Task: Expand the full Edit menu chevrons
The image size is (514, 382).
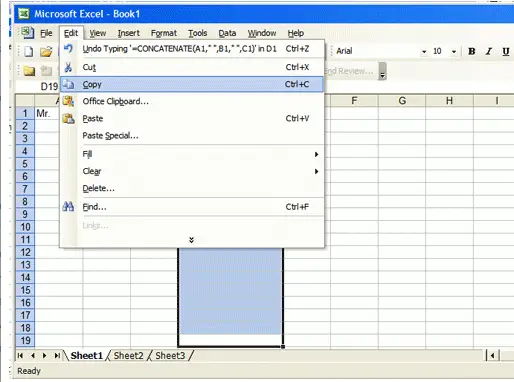Action: 191,240
